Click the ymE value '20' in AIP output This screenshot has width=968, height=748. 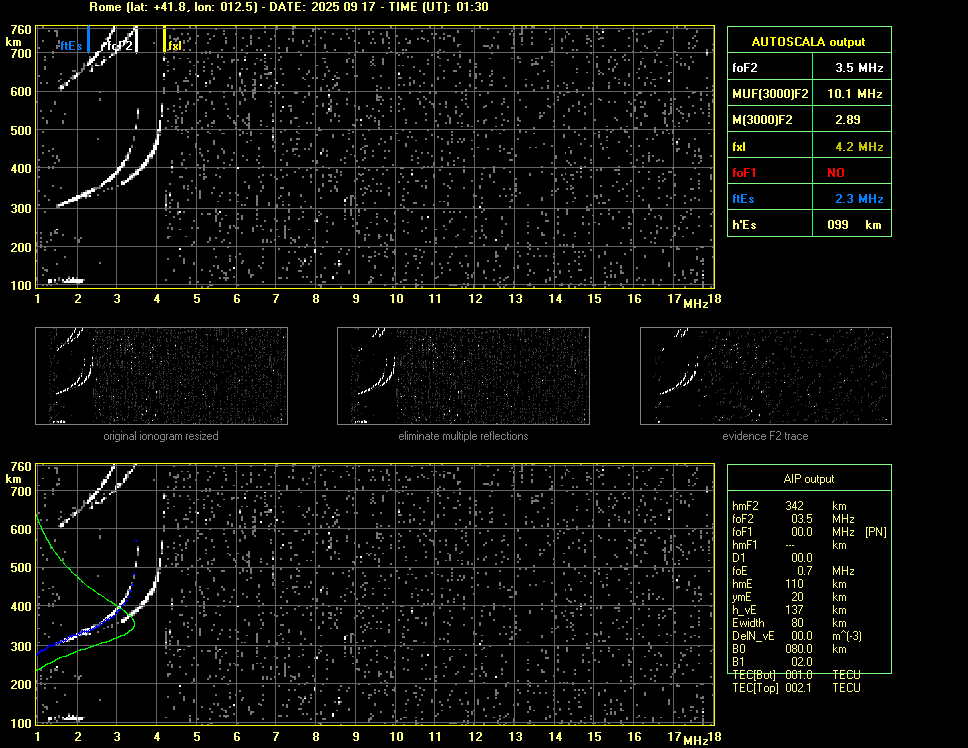(x=798, y=597)
